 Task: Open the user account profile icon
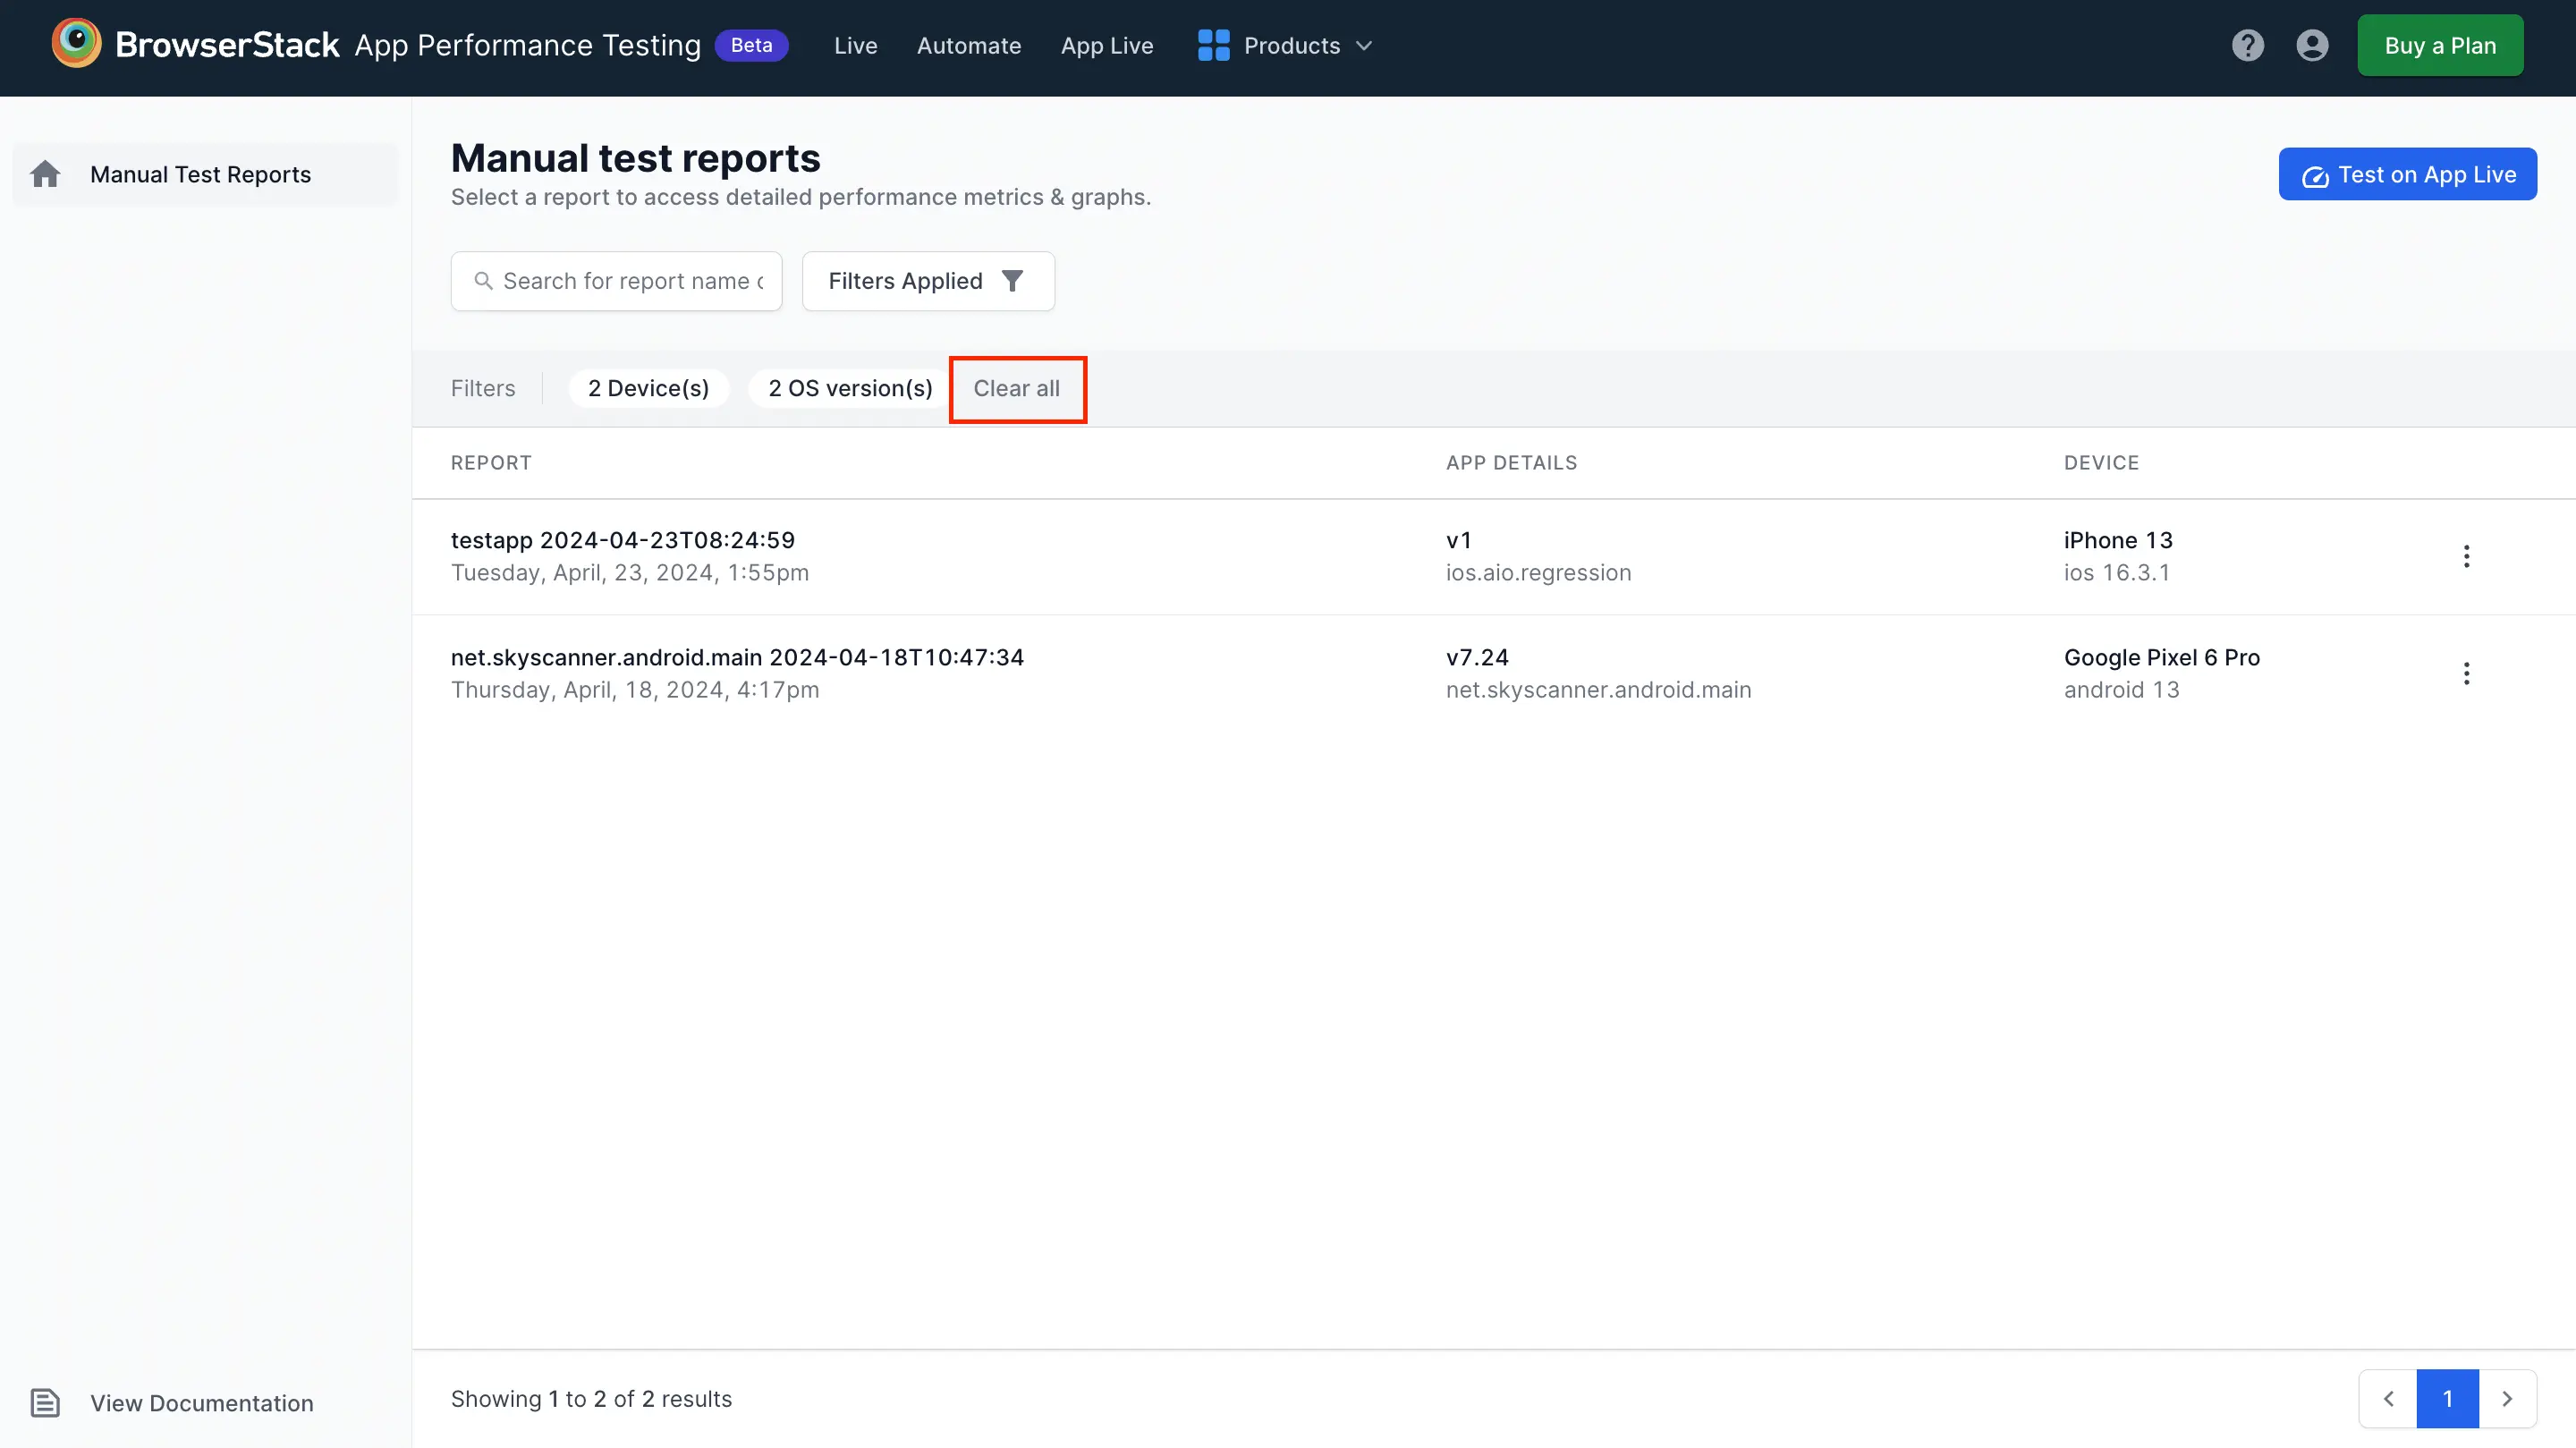coord(2312,45)
